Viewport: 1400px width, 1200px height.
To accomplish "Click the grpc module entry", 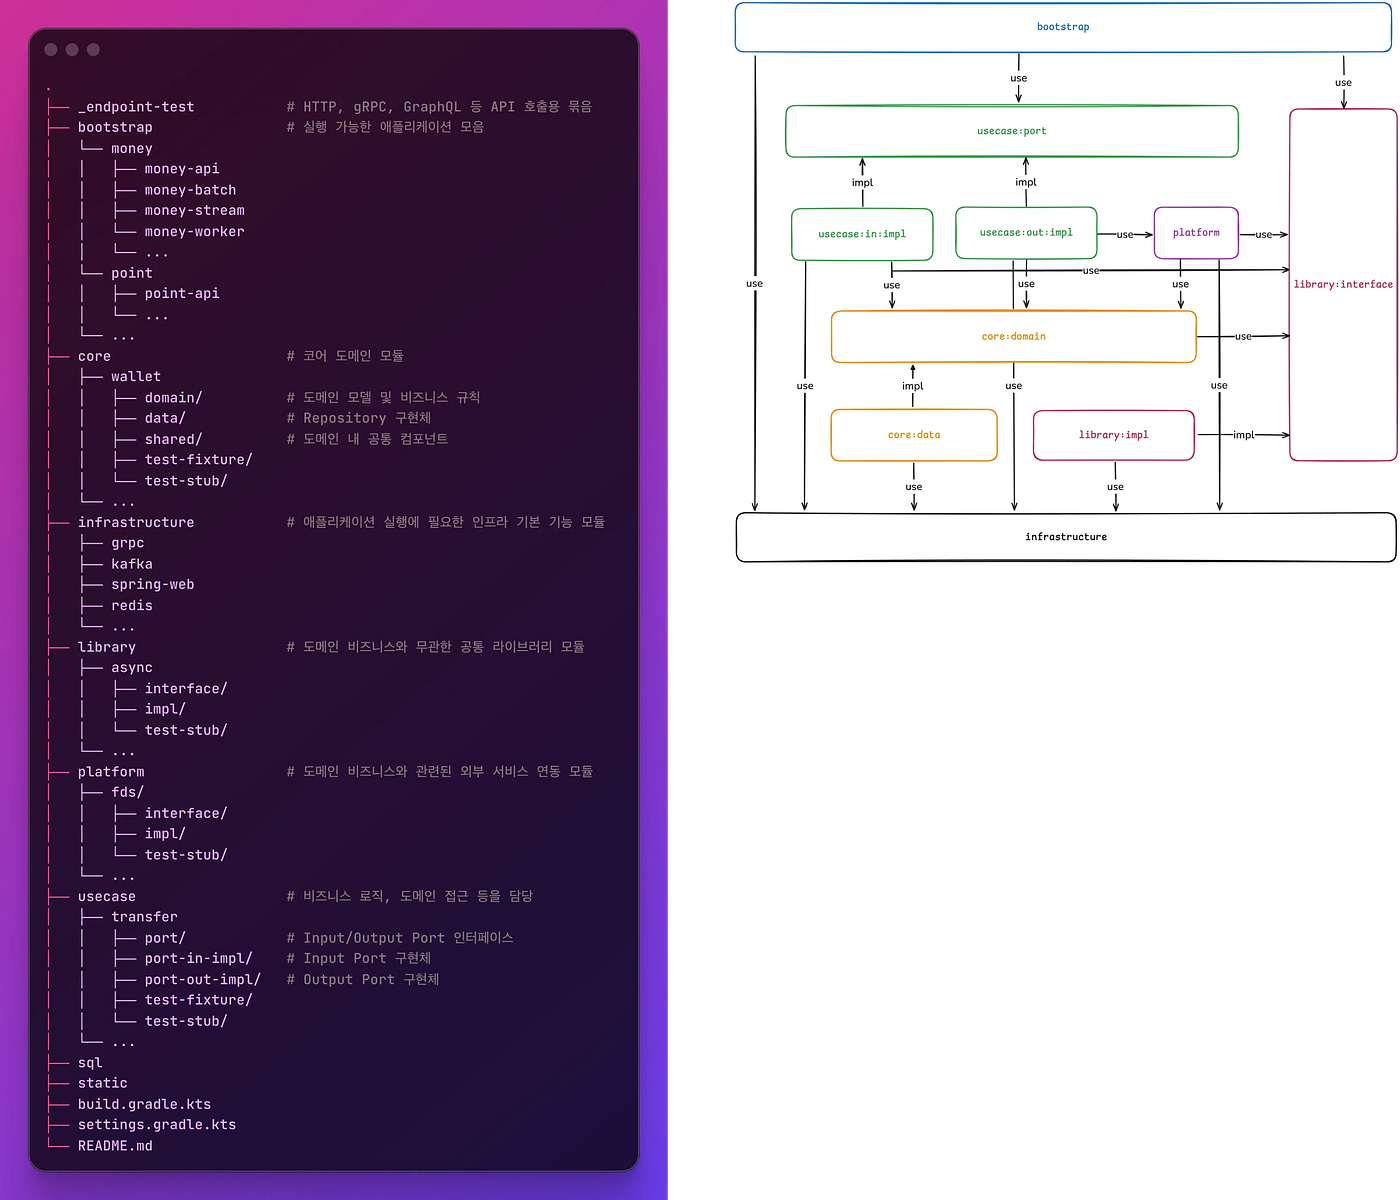I will pos(128,543).
